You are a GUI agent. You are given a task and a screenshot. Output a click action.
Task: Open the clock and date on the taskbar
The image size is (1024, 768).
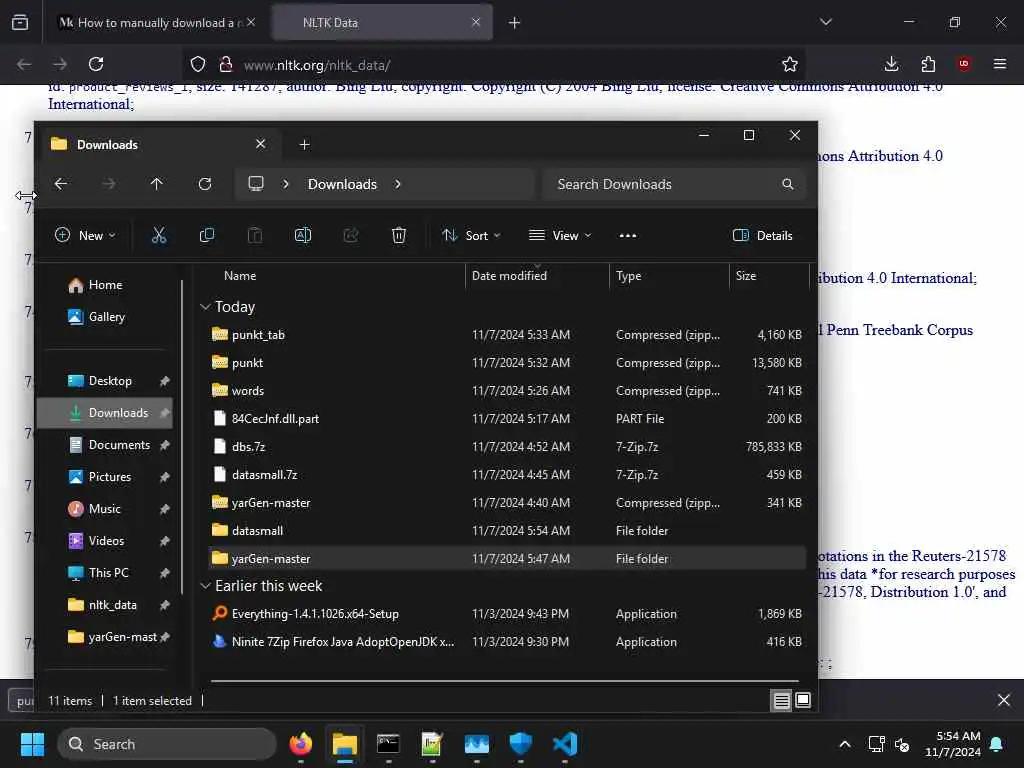pyautogui.click(x=953, y=744)
